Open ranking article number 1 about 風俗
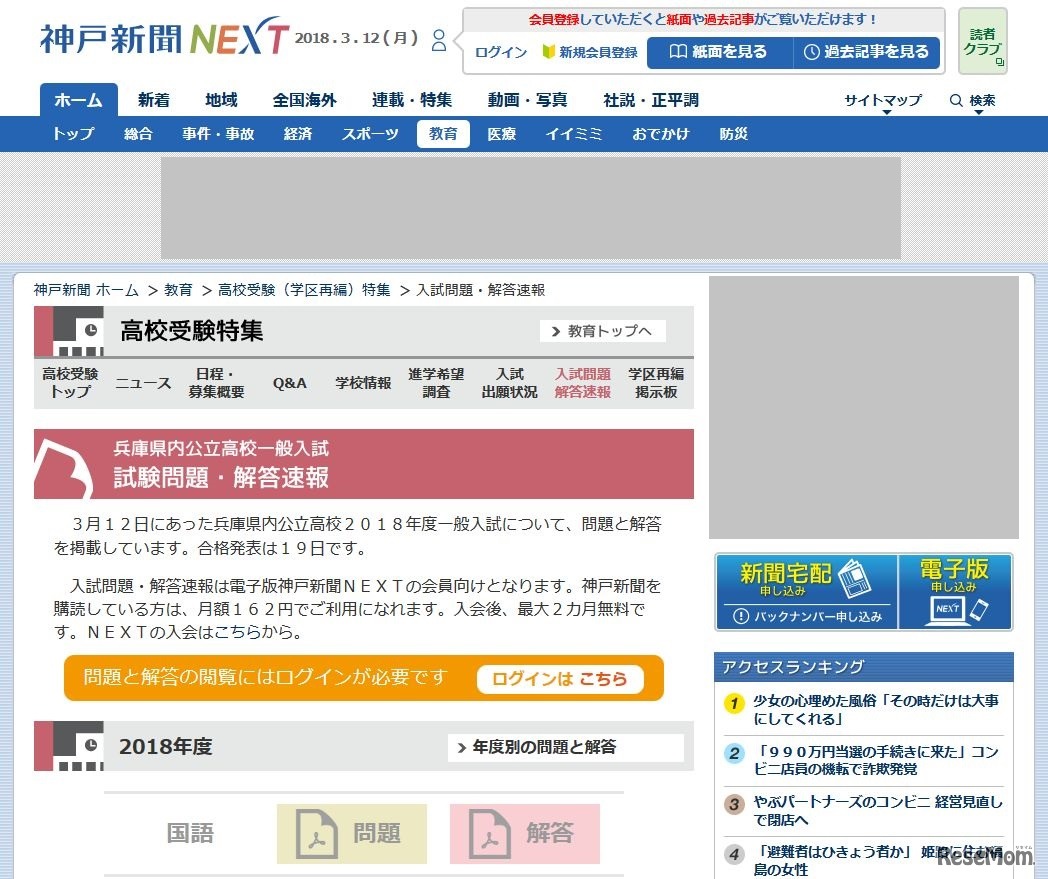1048x879 pixels. (877, 711)
